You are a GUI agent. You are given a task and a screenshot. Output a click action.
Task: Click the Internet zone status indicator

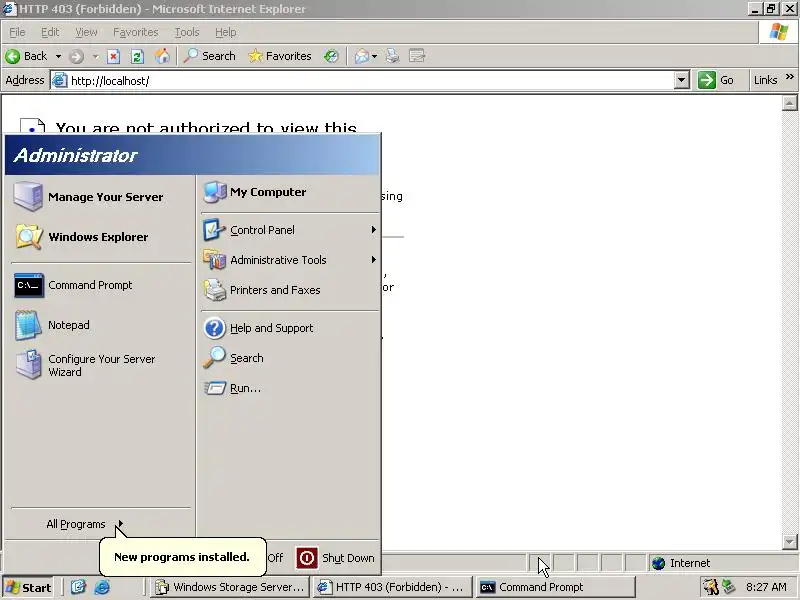coord(681,563)
